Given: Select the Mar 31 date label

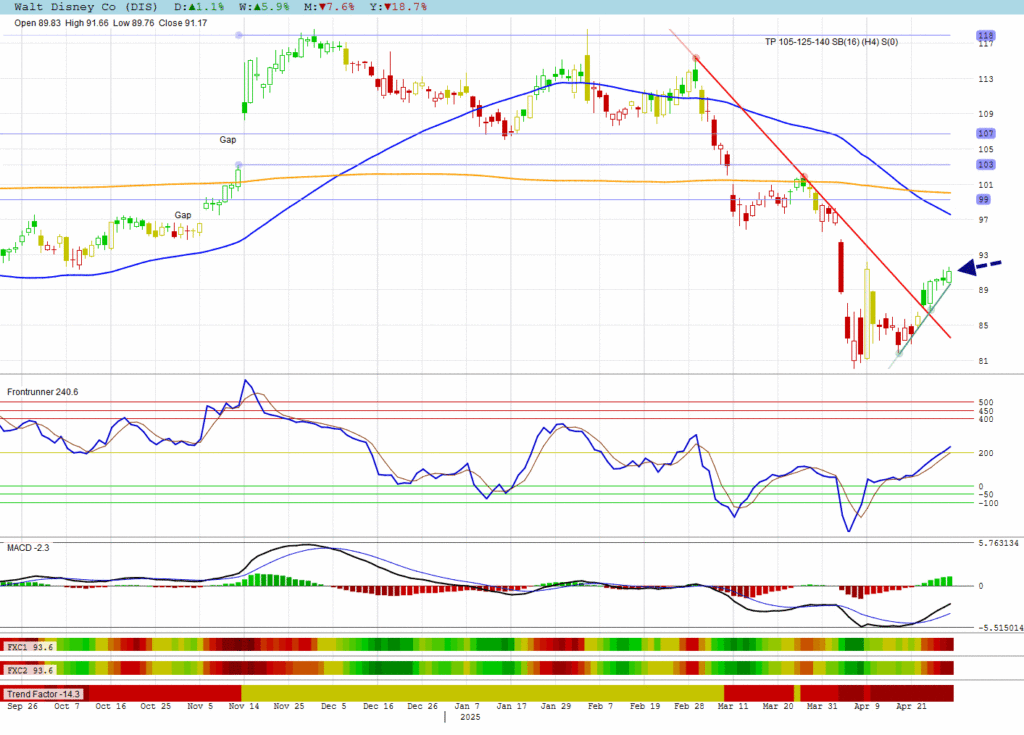Looking at the screenshot, I should tap(822, 706).
